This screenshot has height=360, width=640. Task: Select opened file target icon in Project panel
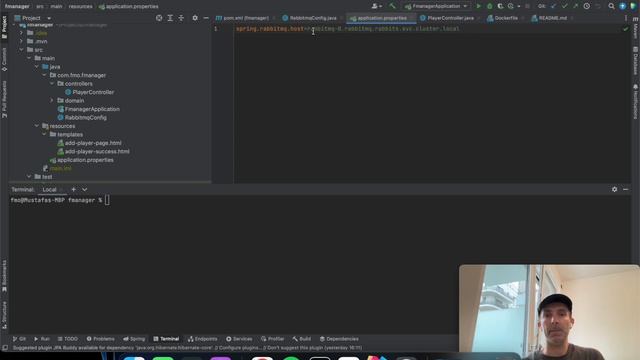(159, 18)
